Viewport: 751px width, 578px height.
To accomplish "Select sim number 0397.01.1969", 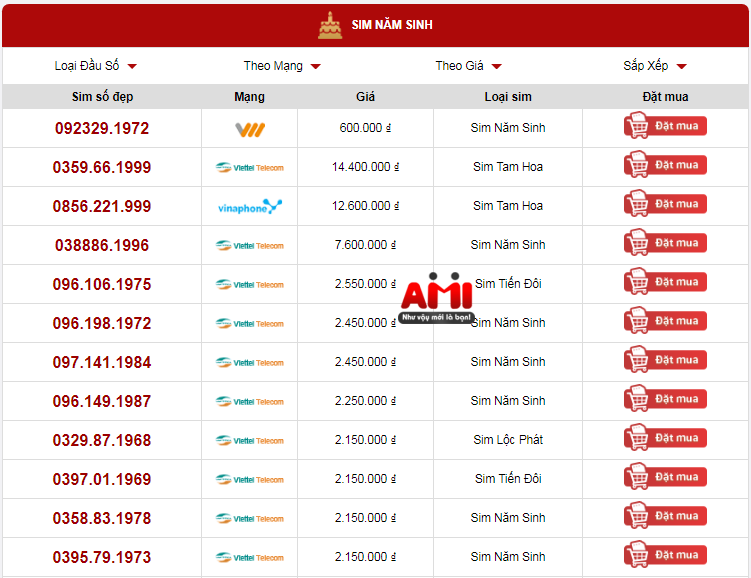I will [102, 479].
